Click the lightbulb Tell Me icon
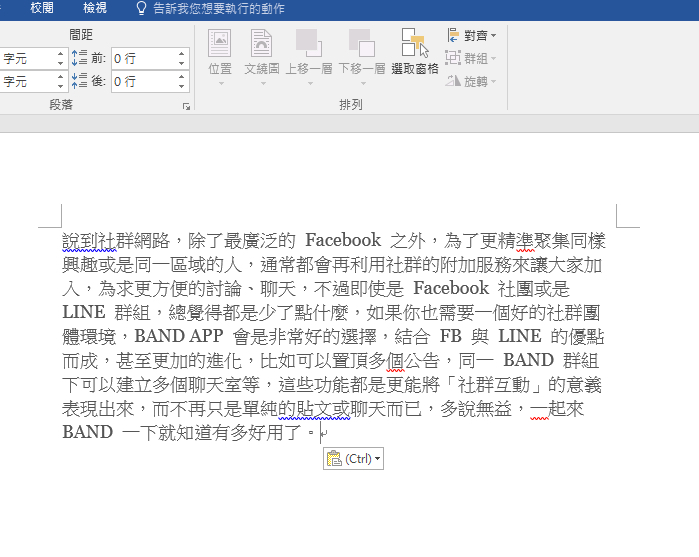 pos(141,8)
